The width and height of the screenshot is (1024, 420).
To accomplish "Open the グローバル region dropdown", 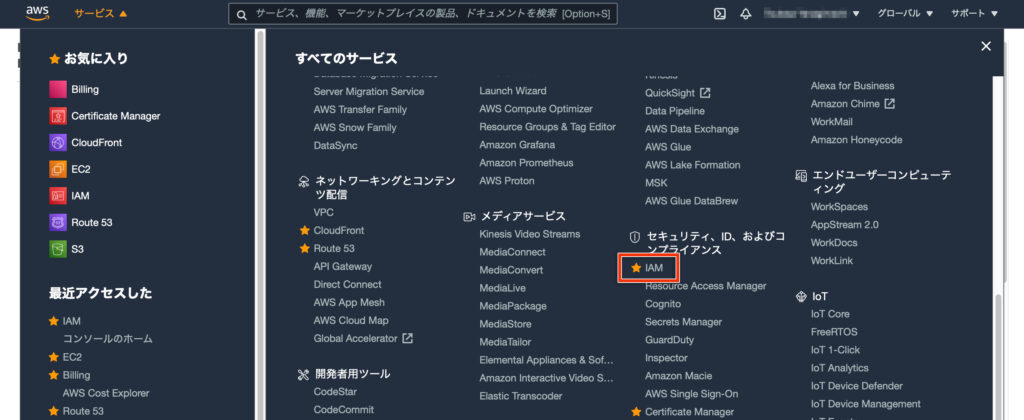I will pyautogui.click(x=904, y=14).
